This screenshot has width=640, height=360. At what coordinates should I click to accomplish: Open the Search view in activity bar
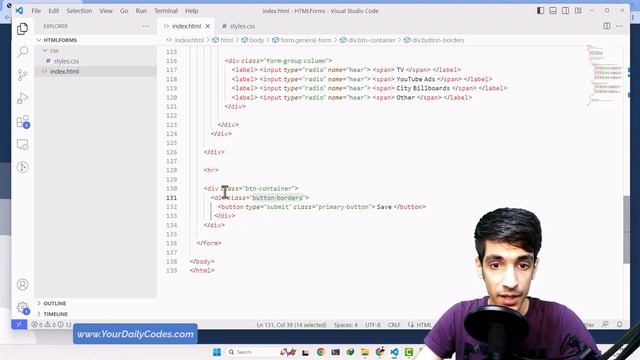22,51
